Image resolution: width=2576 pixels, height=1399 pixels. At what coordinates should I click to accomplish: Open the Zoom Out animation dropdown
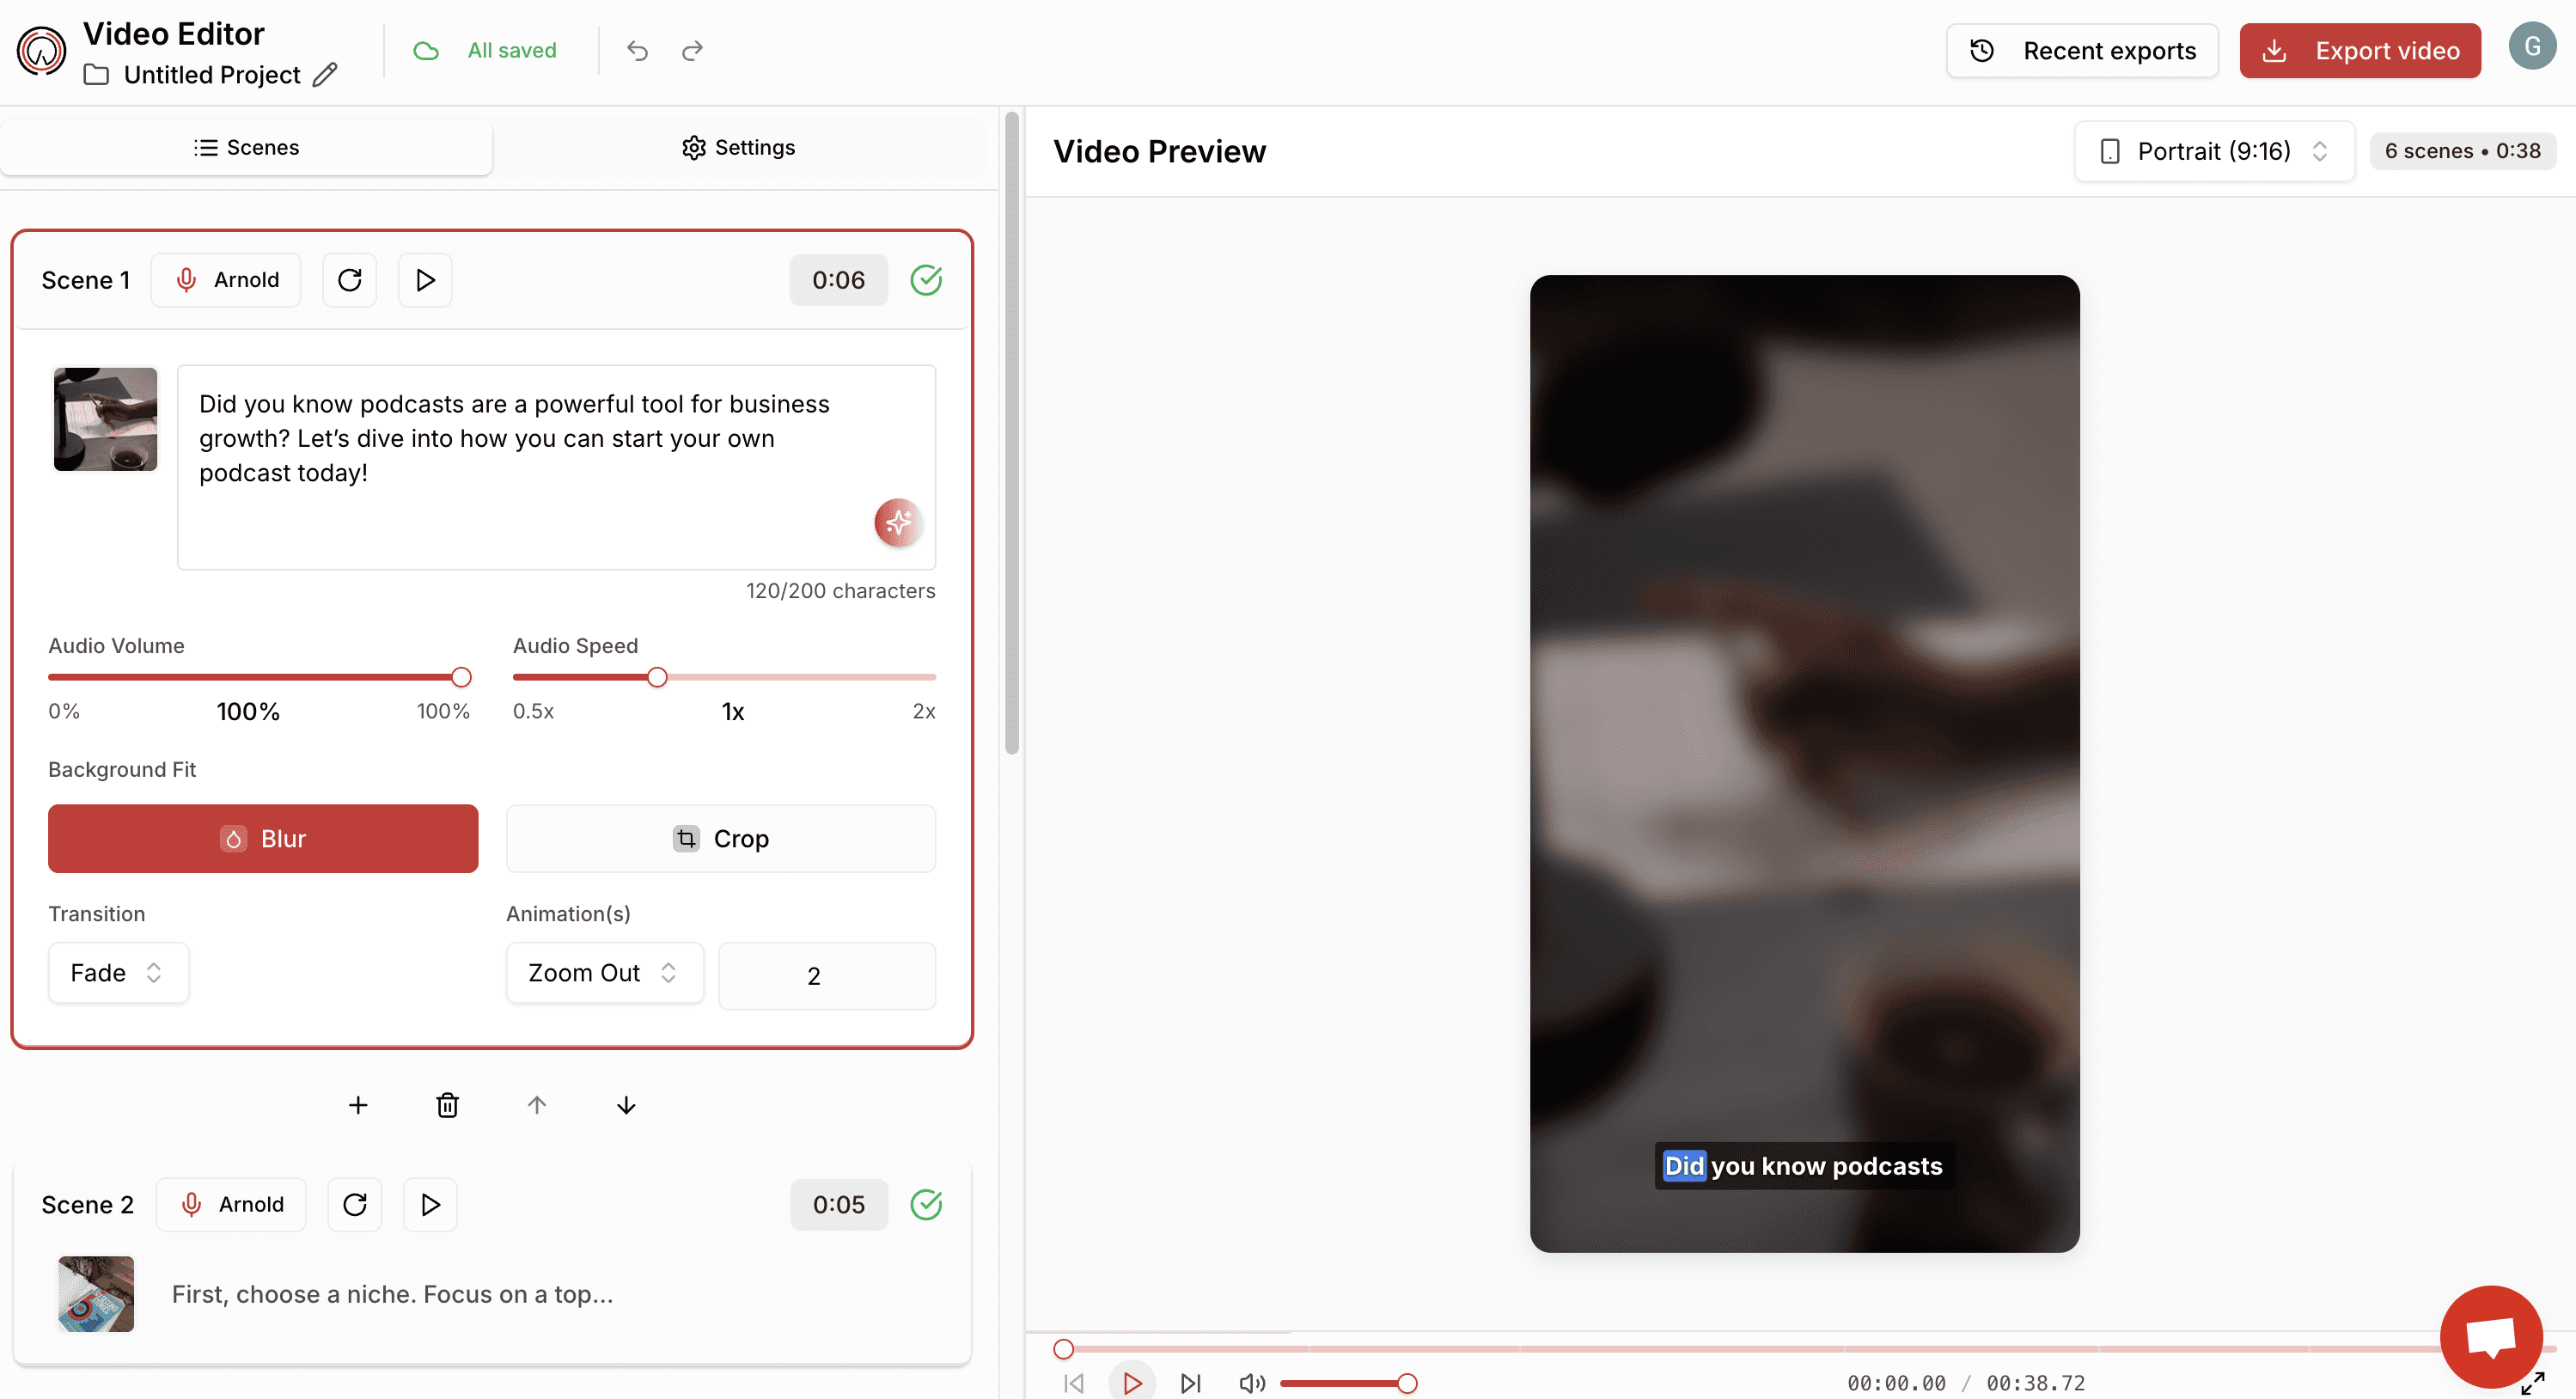click(x=604, y=972)
